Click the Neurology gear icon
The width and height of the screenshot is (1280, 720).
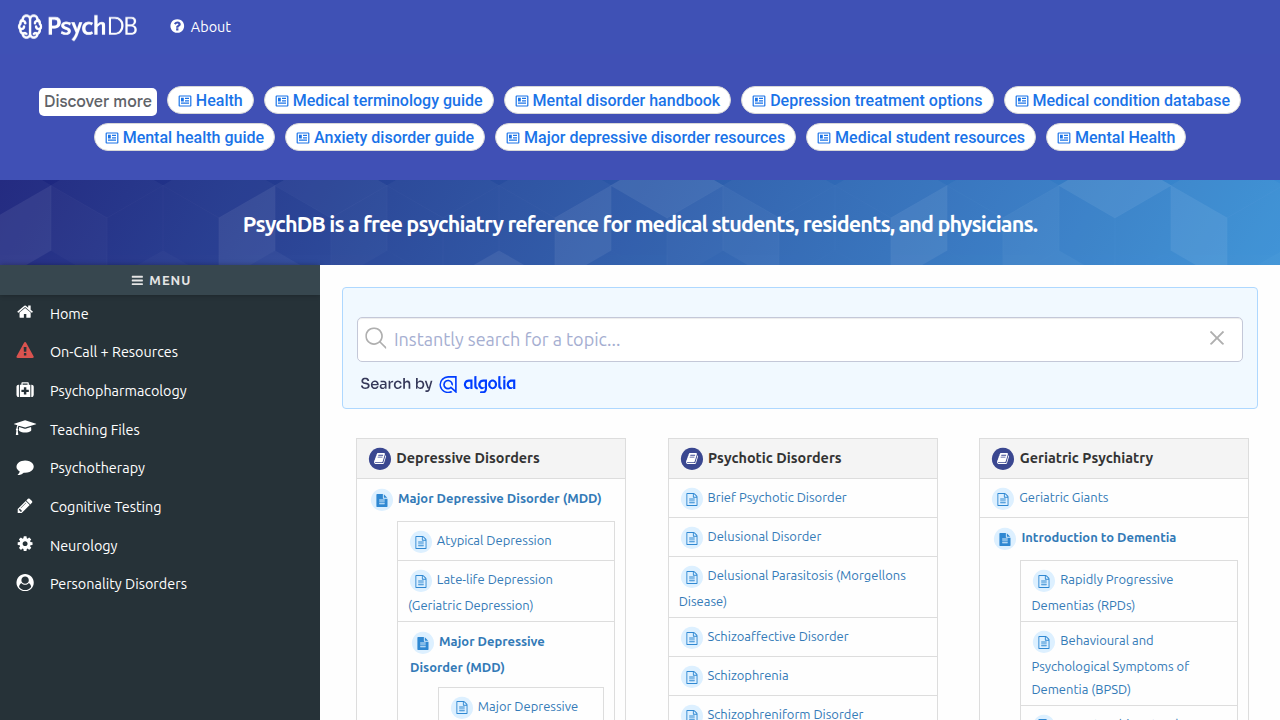25,544
